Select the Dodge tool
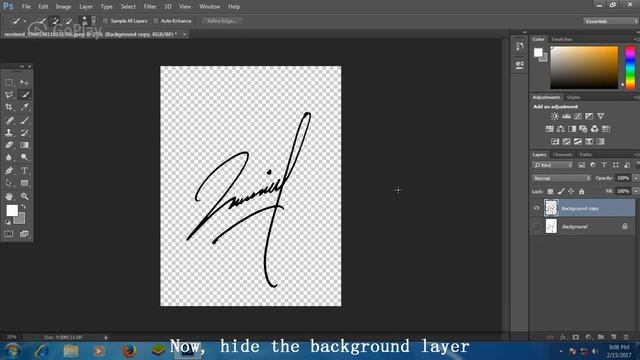Screen dimensions: 640x360 pos(24,157)
